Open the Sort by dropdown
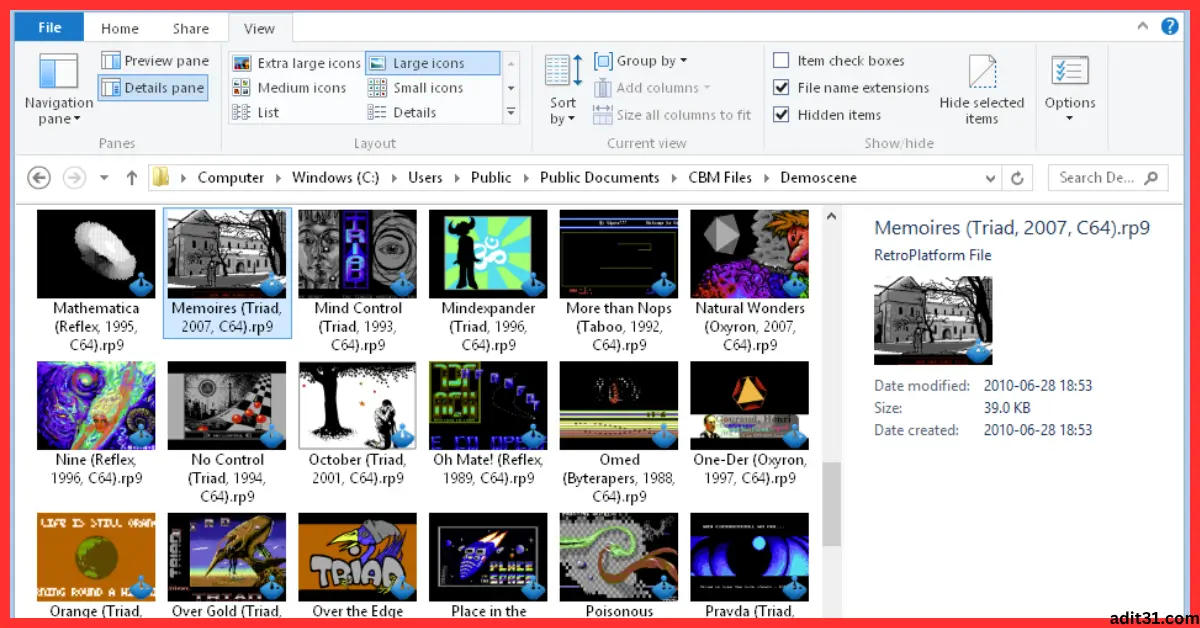 [x=563, y=89]
